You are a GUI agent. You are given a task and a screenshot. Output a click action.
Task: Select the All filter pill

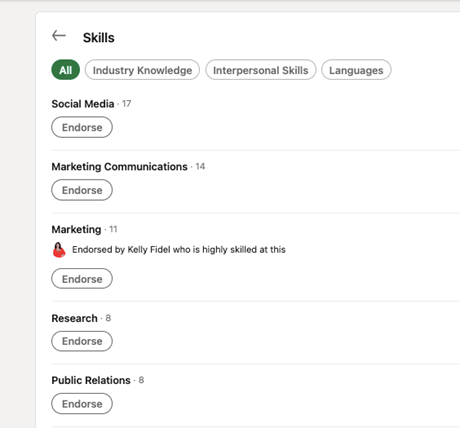coord(66,70)
